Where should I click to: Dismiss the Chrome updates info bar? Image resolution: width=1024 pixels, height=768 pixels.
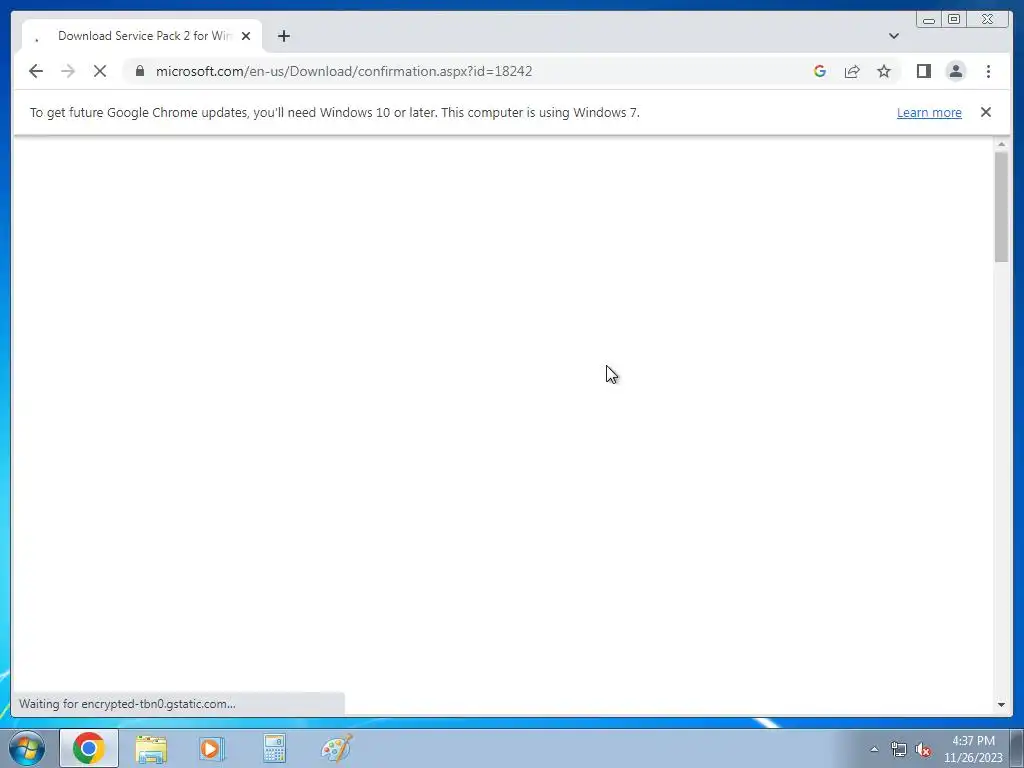pyautogui.click(x=985, y=112)
